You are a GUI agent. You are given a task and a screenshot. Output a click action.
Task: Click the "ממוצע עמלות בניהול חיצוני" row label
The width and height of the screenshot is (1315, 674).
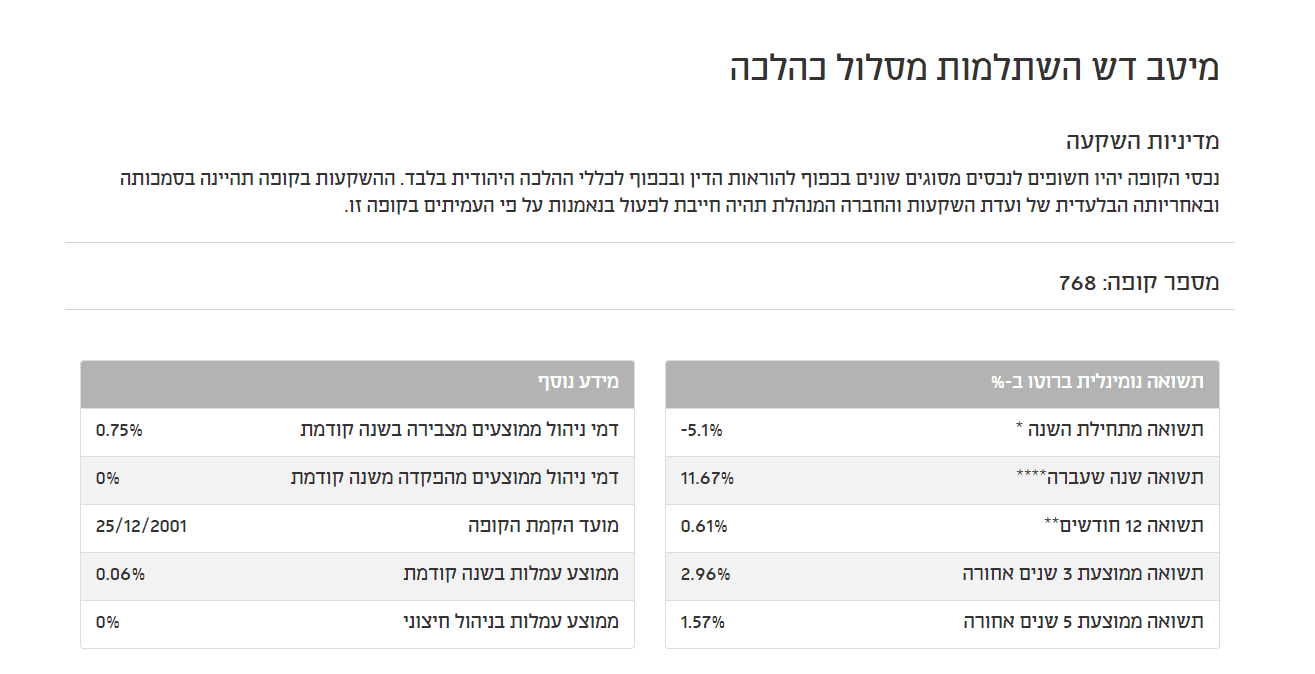510,622
